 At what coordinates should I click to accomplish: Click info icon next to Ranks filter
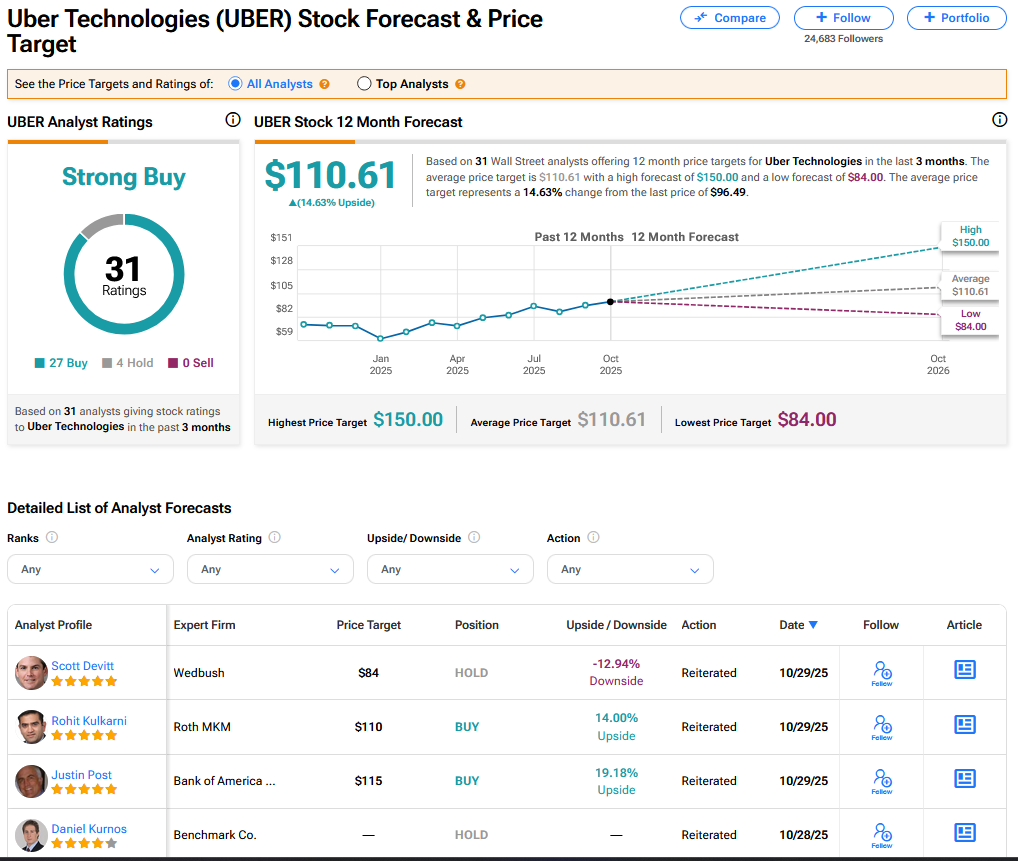(x=52, y=538)
